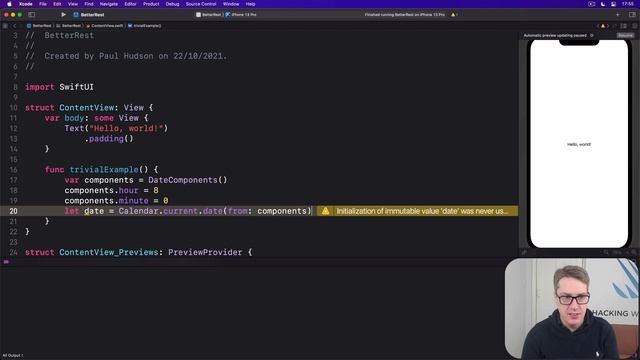Click 'ContentView' struct name on line 10
The height and width of the screenshot is (360, 640).
87,108
